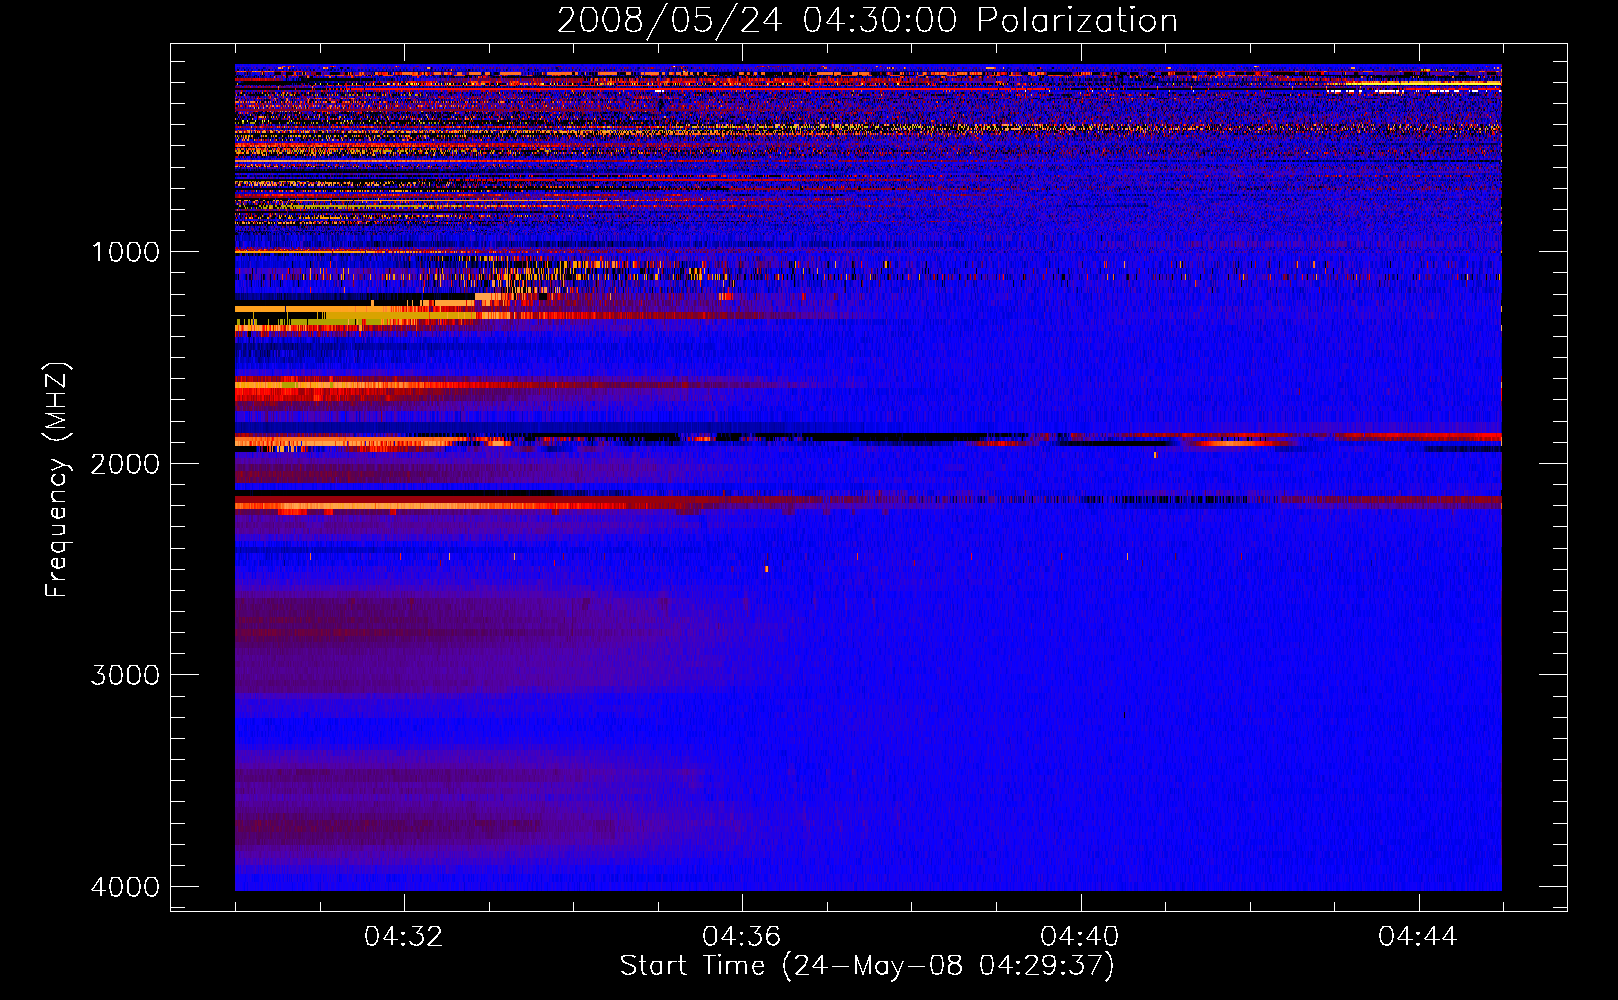1618x1000 pixels.
Task: Click the 04:36 time tick label
Action: pyautogui.click(x=742, y=937)
